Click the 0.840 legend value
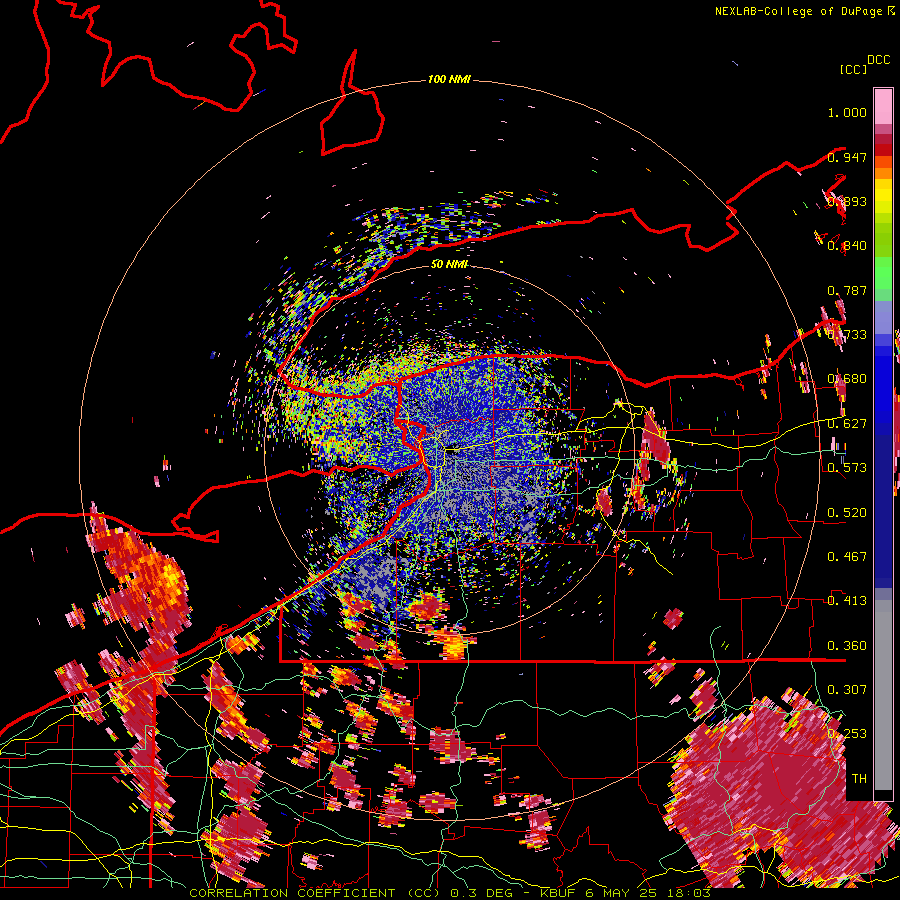Image resolution: width=900 pixels, height=900 pixels. 847,245
